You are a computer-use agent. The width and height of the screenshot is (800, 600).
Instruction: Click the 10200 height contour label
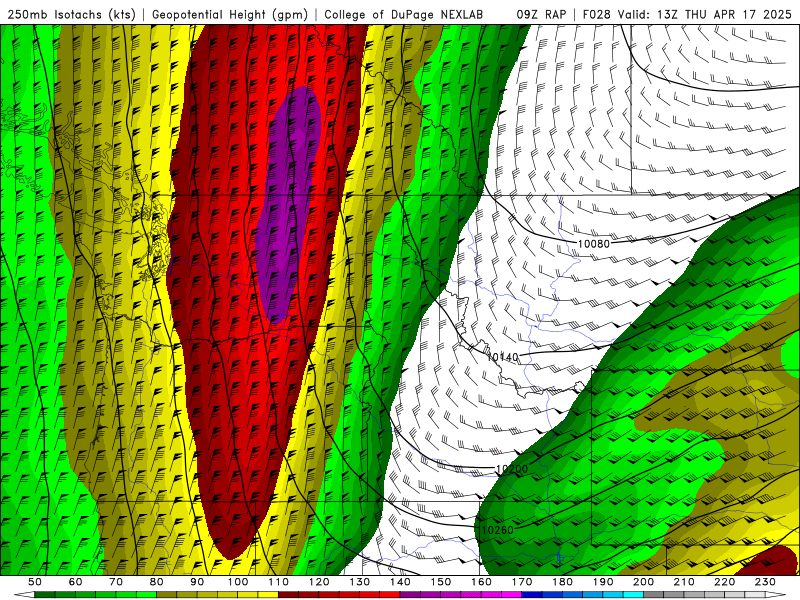[x=512, y=469]
